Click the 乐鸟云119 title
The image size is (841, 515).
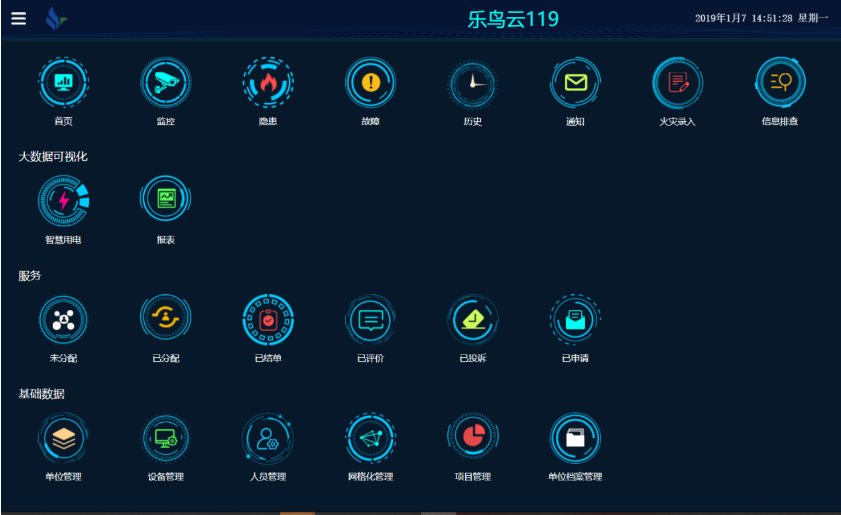[x=513, y=19]
